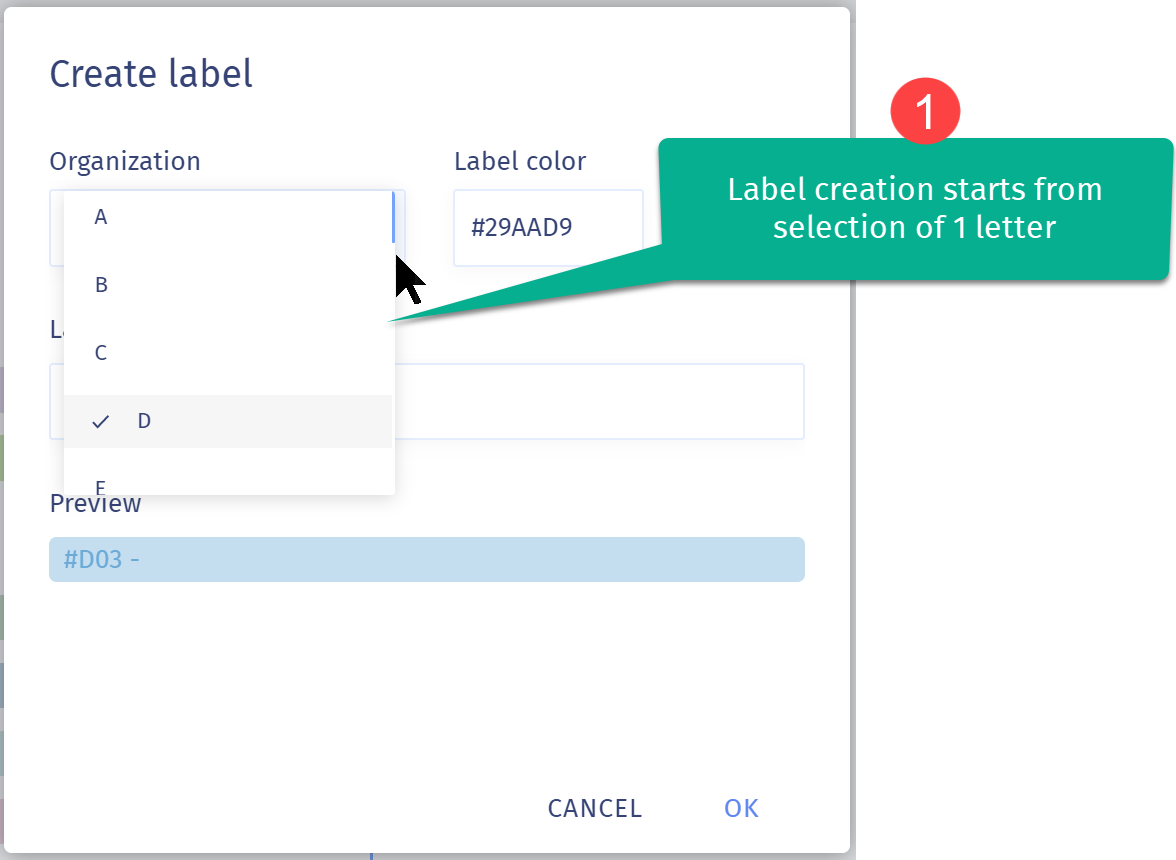The image size is (1176, 860).
Task: Click the #D03 preview label bar
Action: (x=427, y=559)
